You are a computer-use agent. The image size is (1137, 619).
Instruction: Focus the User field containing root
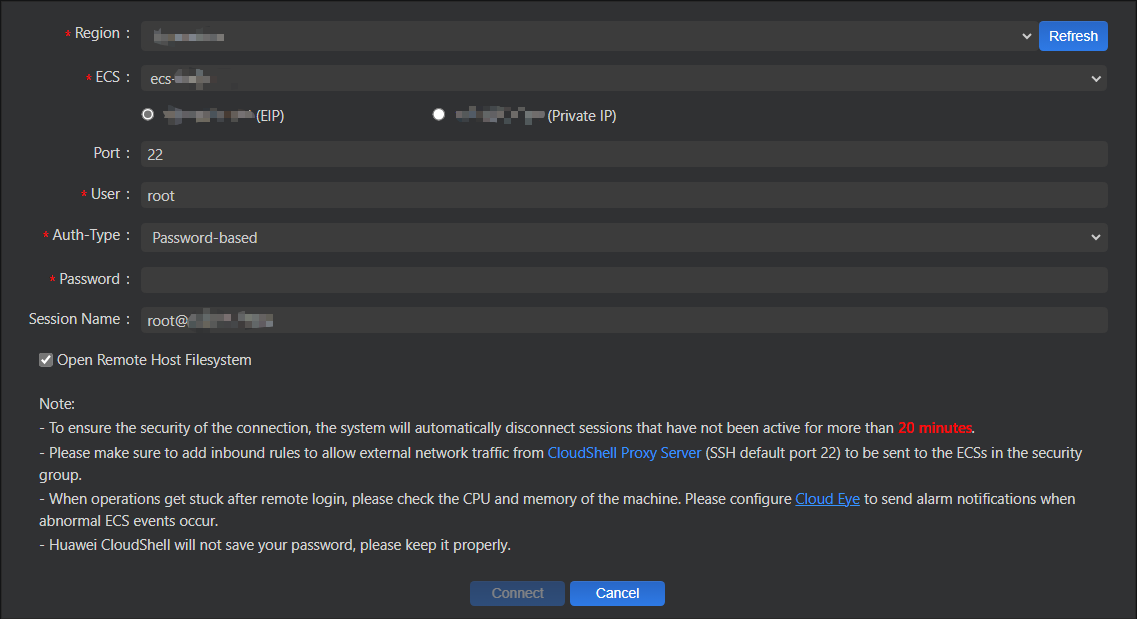click(x=623, y=195)
